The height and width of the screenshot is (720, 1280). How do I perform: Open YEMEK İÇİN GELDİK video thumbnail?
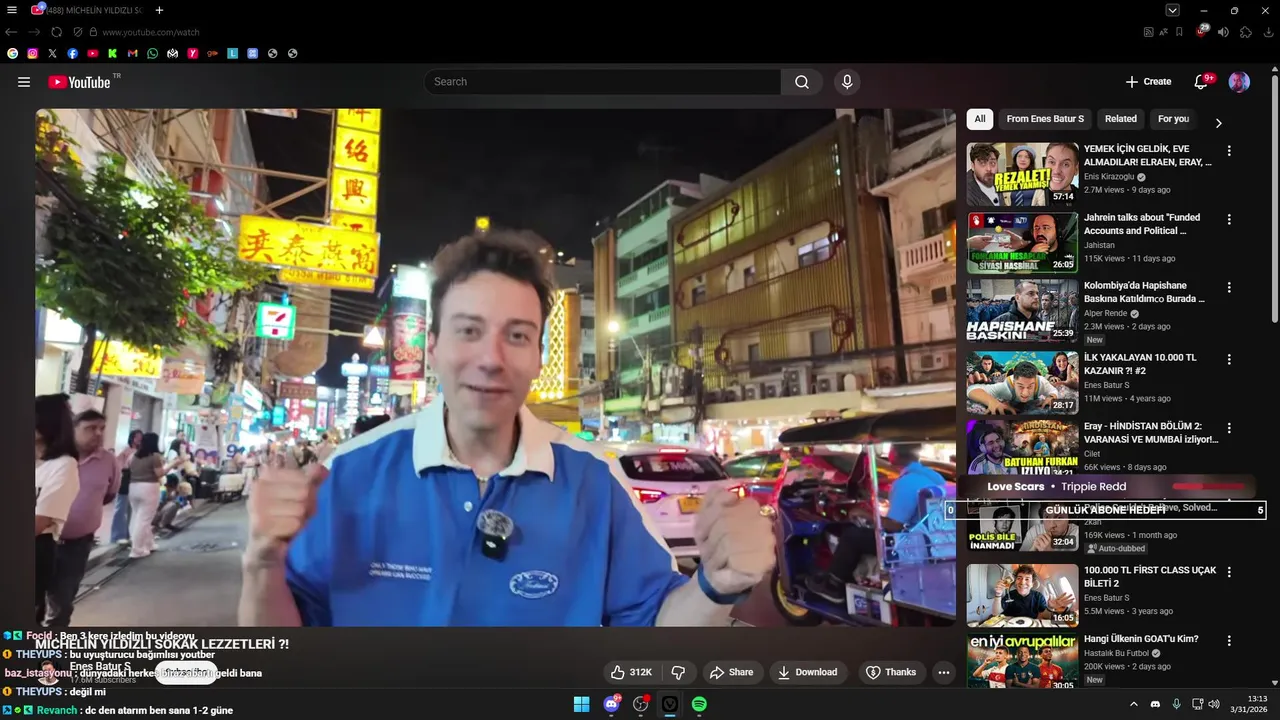tap(1022, 174)
